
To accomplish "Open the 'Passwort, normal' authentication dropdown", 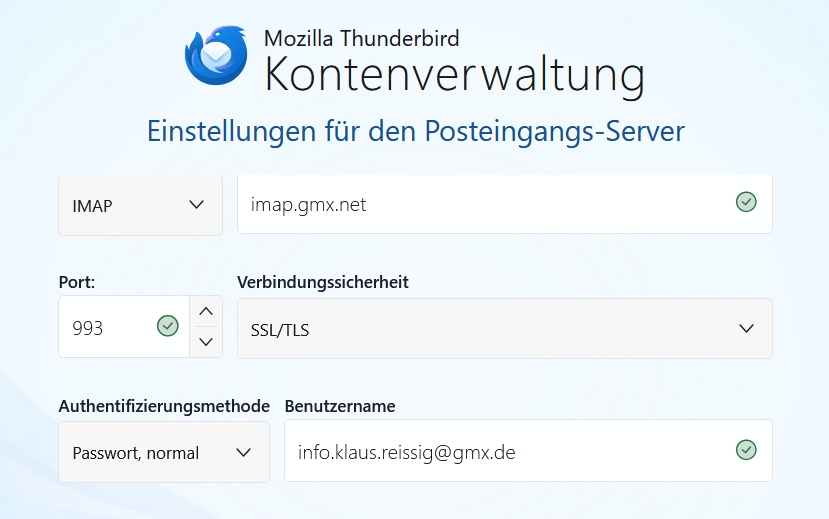I will pyautogui.click(x=164, y=452).
